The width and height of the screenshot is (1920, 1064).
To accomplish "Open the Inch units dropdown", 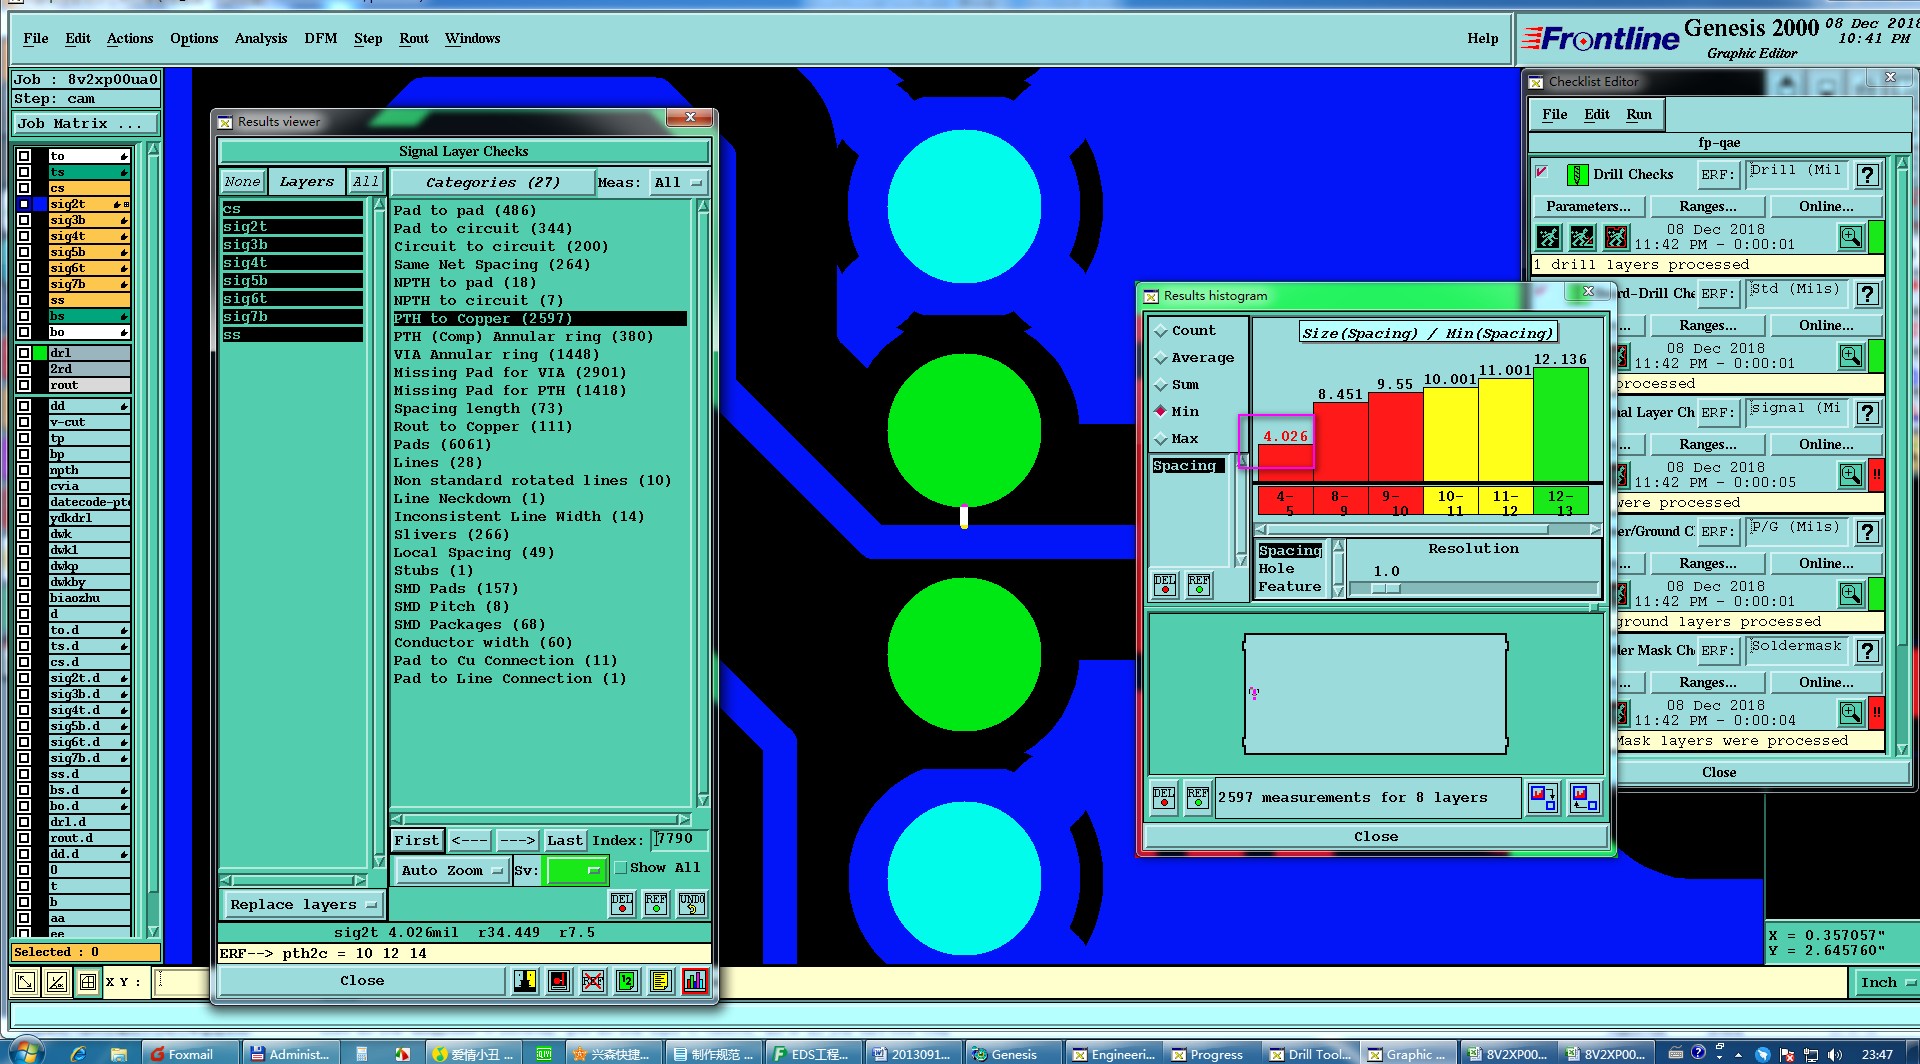I will coord(1887,982).
